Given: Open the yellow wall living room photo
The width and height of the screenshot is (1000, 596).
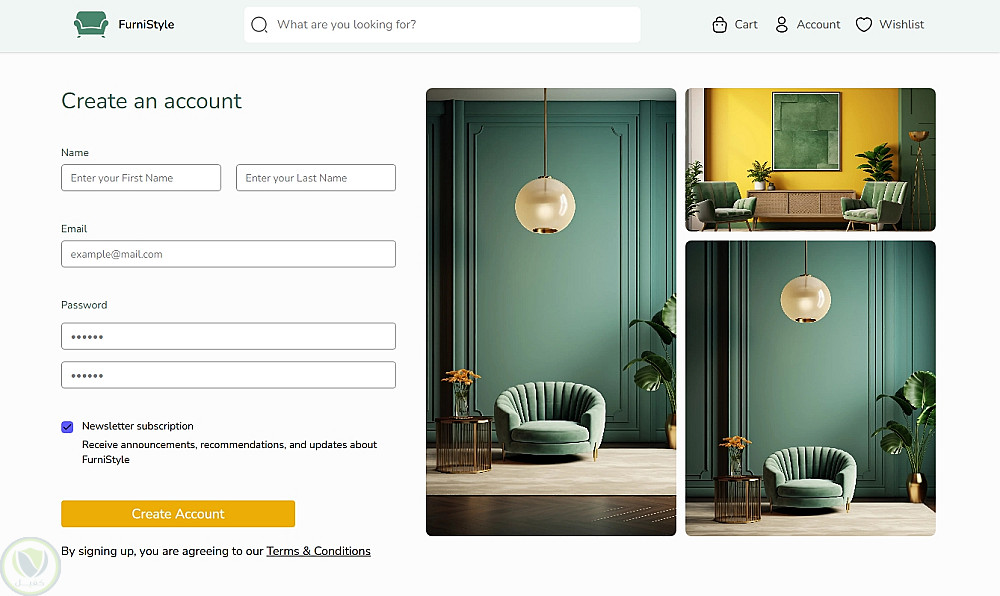Looking at the screenshot, I should click(810, 159).
